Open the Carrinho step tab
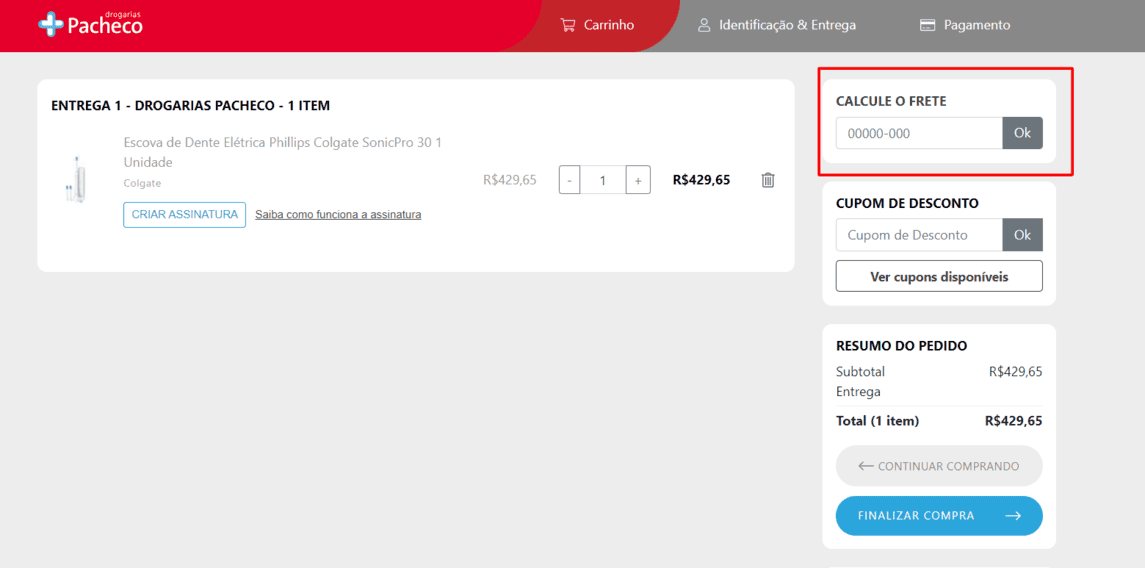This screenshot has width=1145, height=568. [597, 25]
